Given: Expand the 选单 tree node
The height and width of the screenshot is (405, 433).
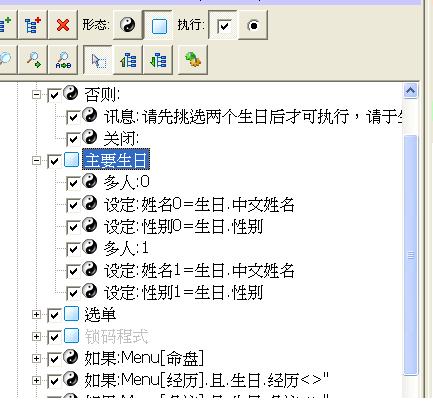Looking at the screenshot, I should pos(36,314).
